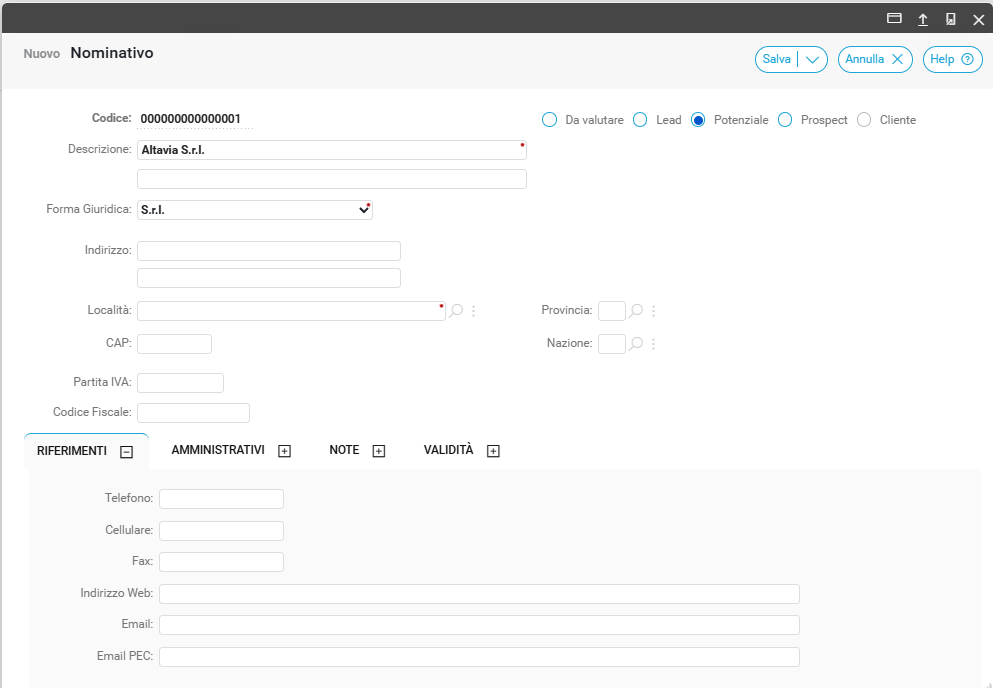Screen dimensions: 993x688
Task: Click the window layout icon in title bar
Action: coord(894,19)
